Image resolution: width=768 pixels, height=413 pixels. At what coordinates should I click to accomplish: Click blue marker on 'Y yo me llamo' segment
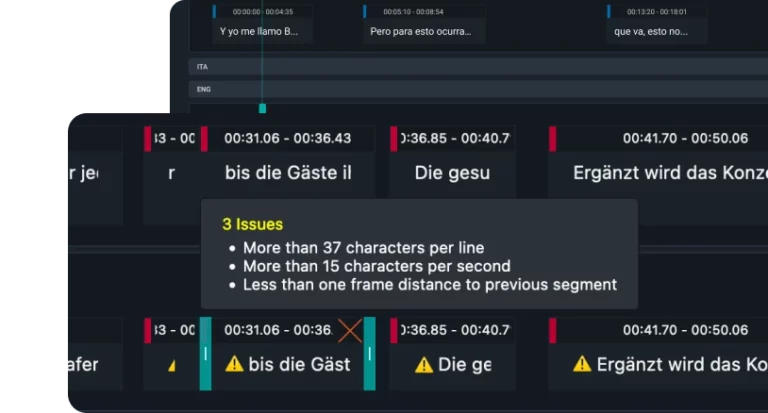pyautogui.click(x=214, y=11)
